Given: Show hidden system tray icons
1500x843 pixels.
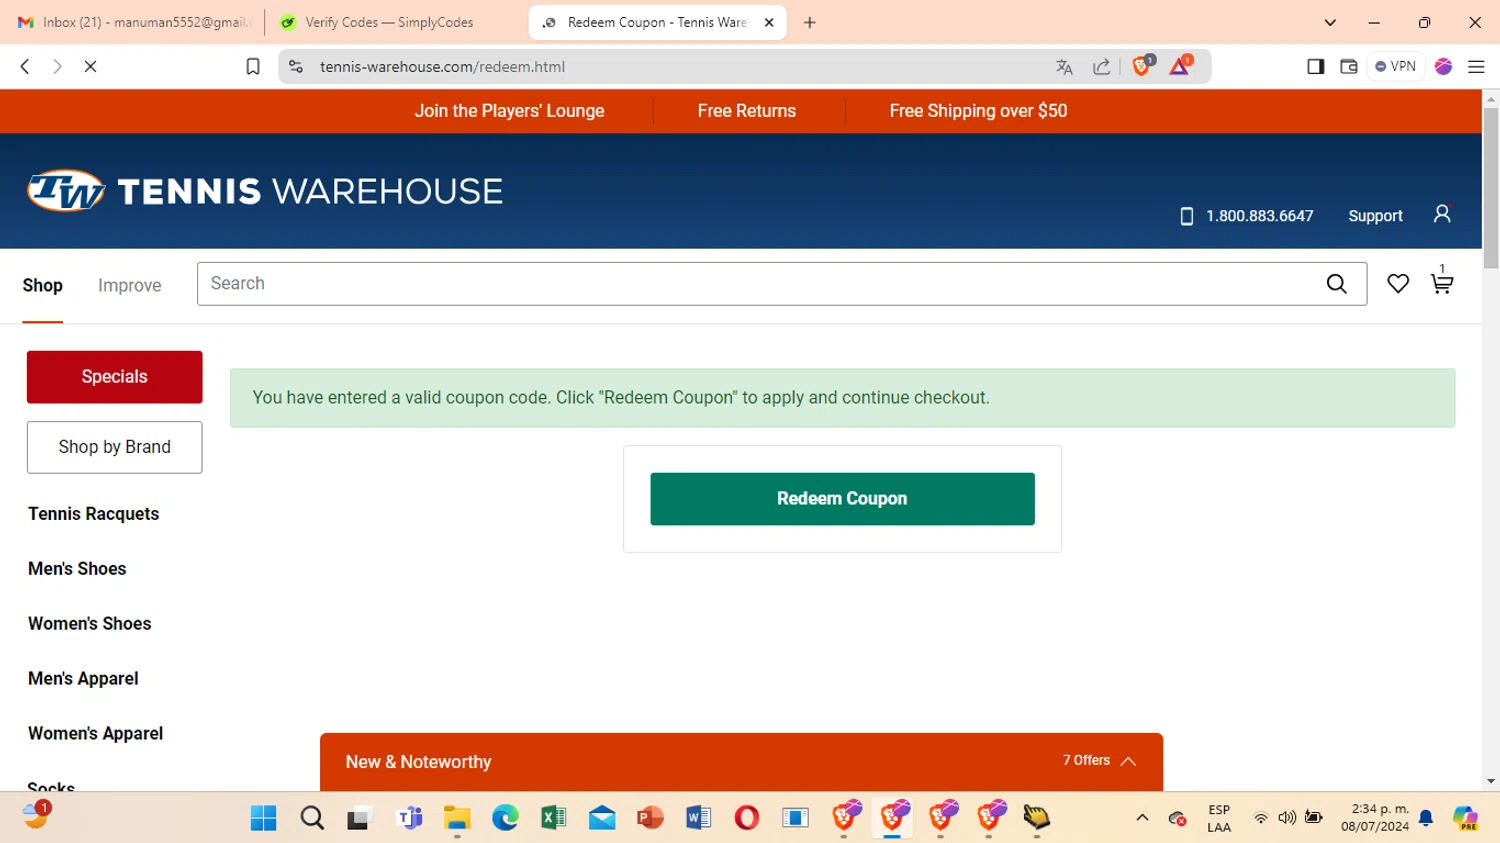Looking at the screenshot, I should (x=1142, y=818).
